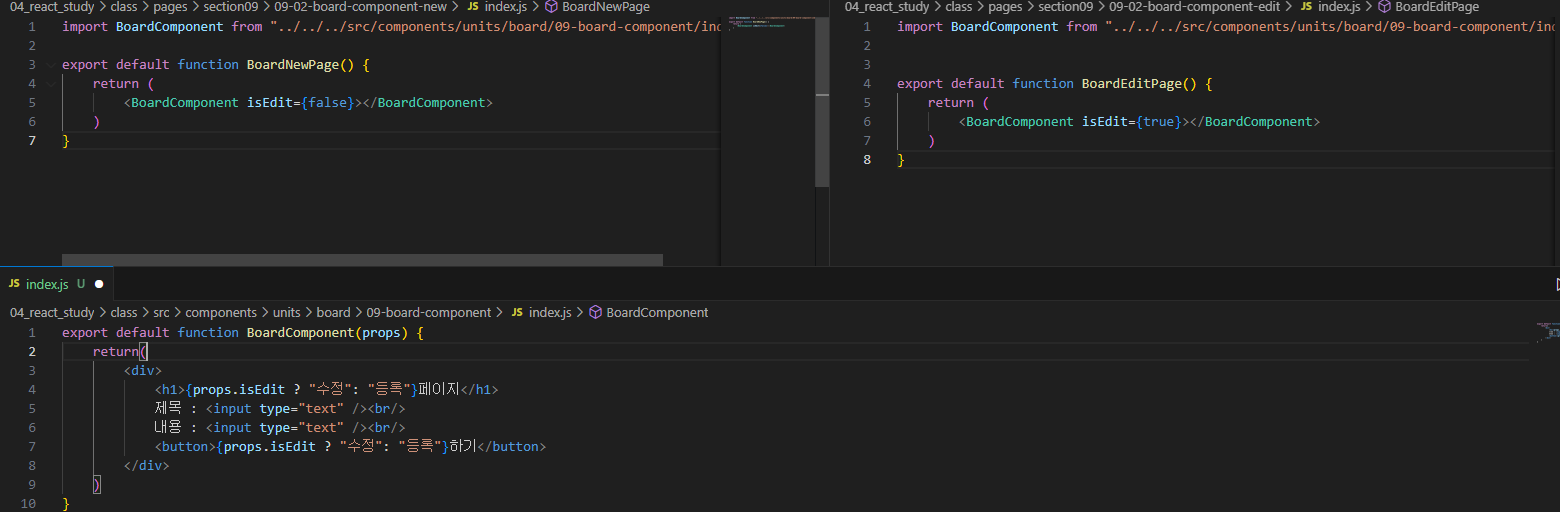Click line number 8 in BoardEditPage editor
The image size is (1560, 512).
867,160
